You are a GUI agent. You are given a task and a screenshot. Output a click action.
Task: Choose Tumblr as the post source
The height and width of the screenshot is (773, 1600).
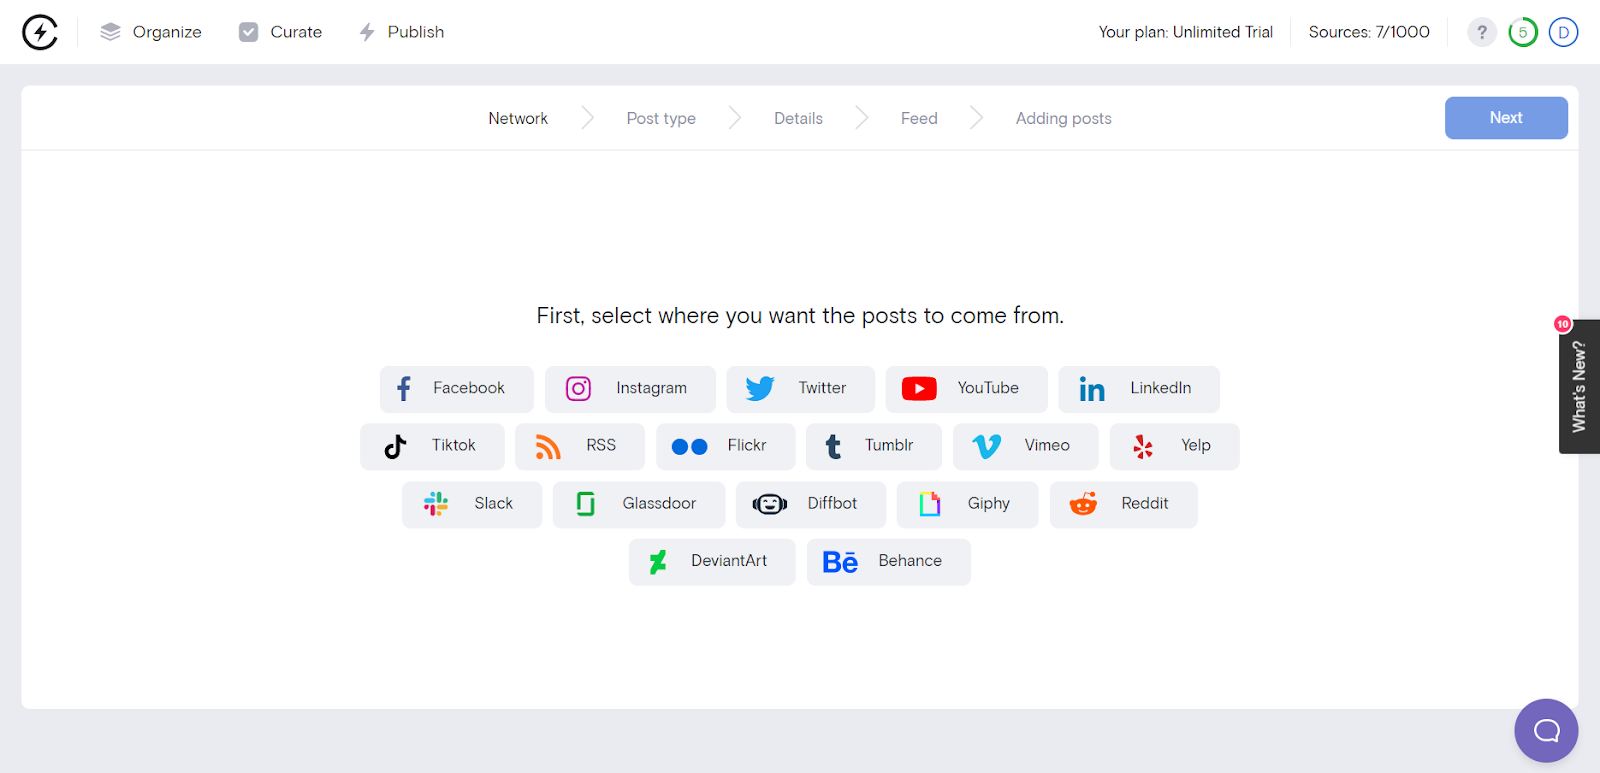click(x=874, y=447)
